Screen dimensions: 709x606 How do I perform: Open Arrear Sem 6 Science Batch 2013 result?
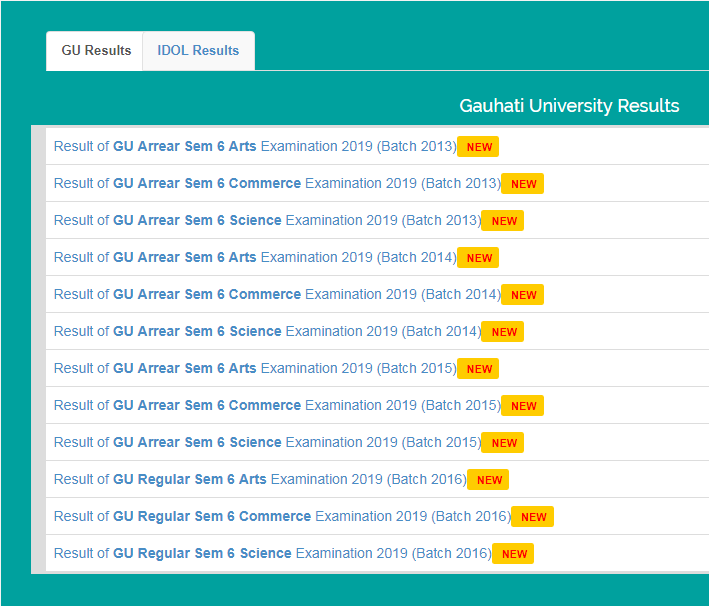coord(268,221)
